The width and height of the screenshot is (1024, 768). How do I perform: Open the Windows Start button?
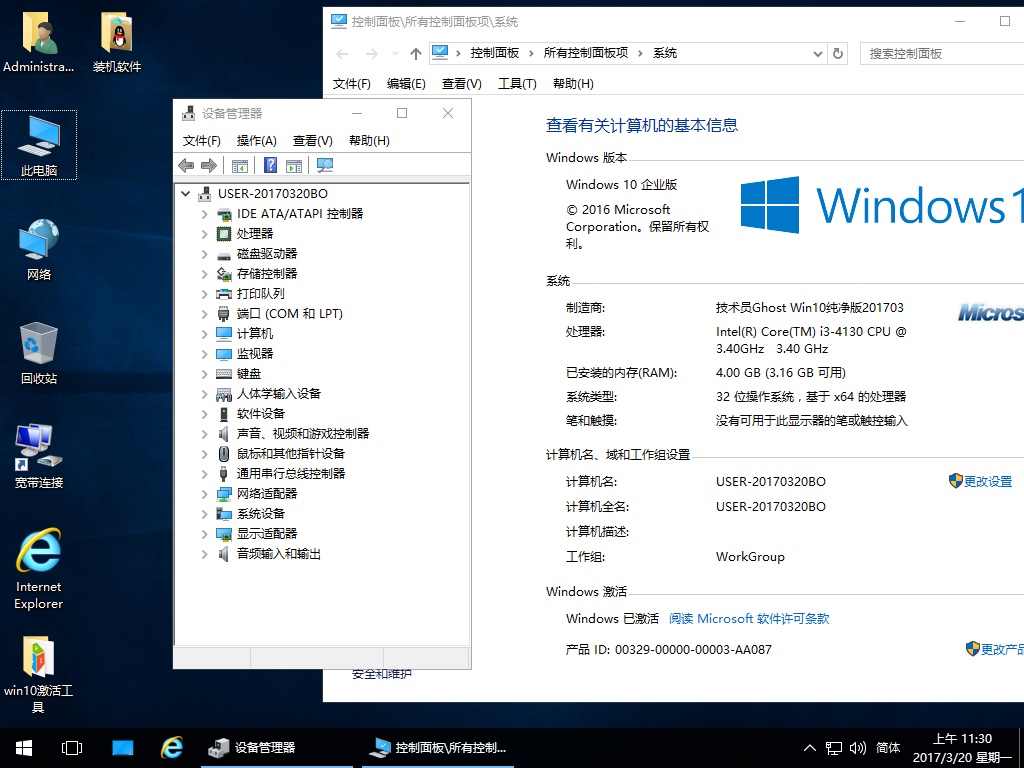pos(24,748)
